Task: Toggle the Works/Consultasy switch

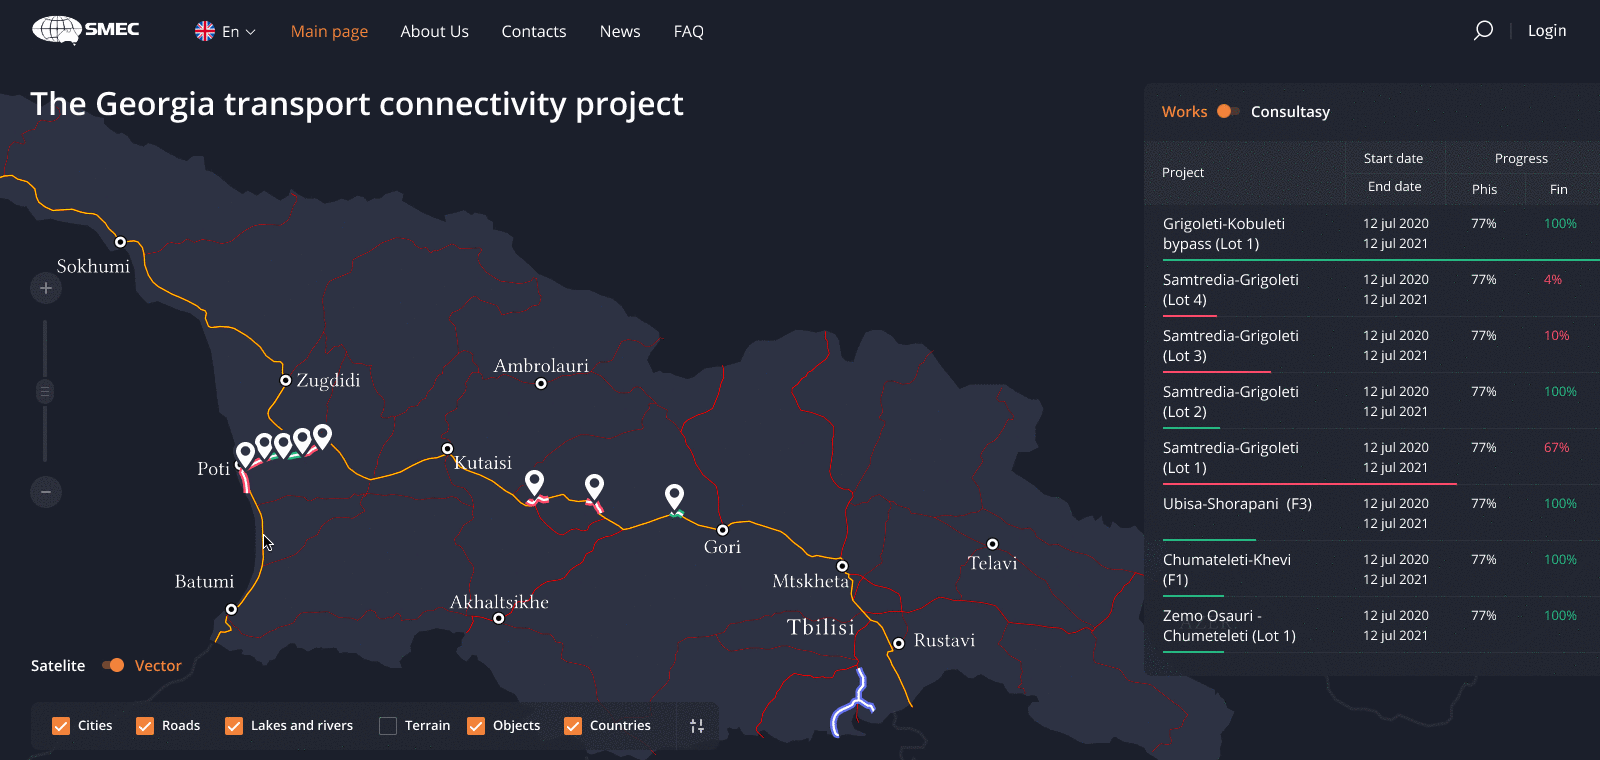Action: [x=1228, y=112]
